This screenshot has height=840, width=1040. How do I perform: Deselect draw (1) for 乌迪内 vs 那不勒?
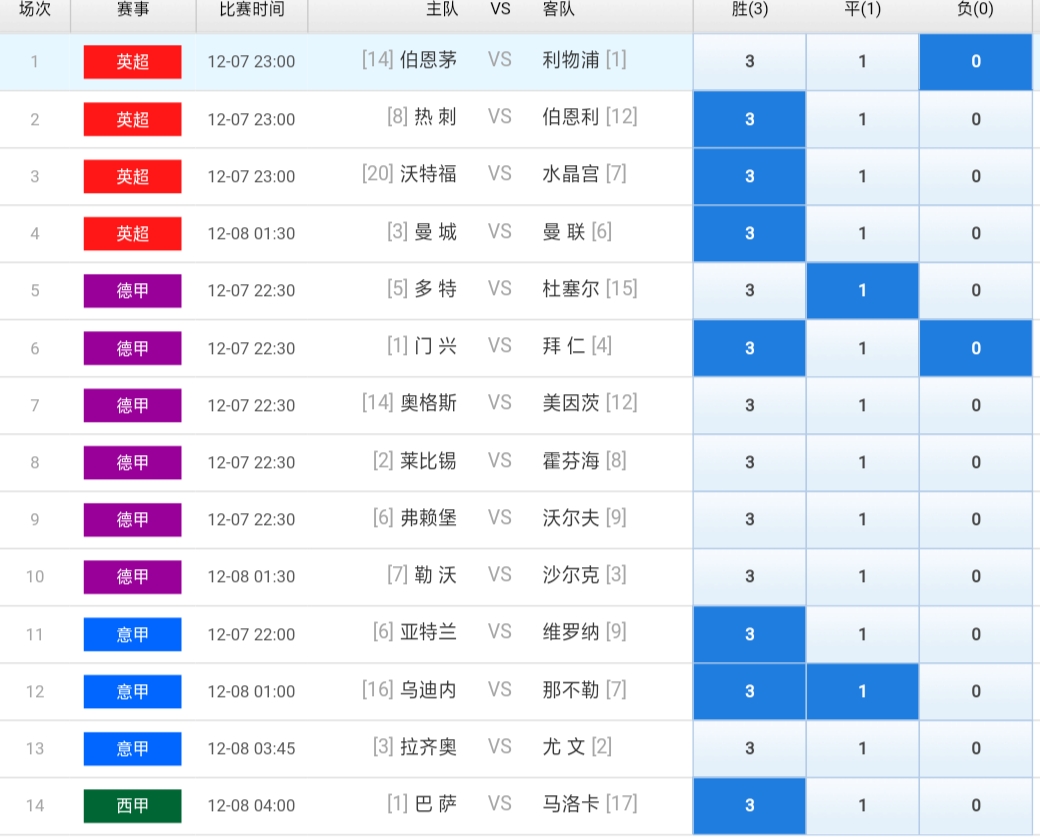point(862,691)
